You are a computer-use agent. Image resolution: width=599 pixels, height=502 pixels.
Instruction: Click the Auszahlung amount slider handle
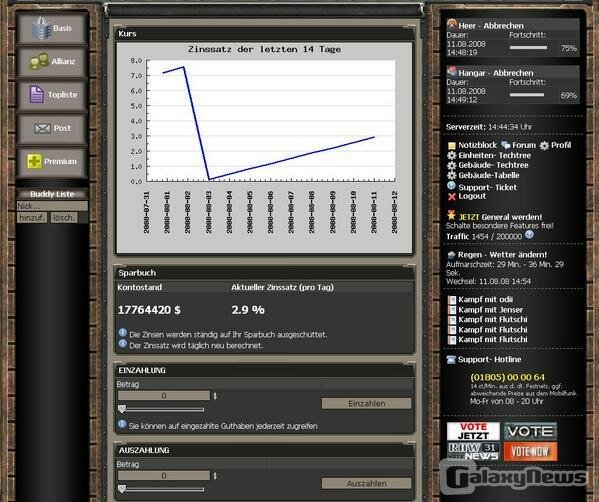pos(122,489)
